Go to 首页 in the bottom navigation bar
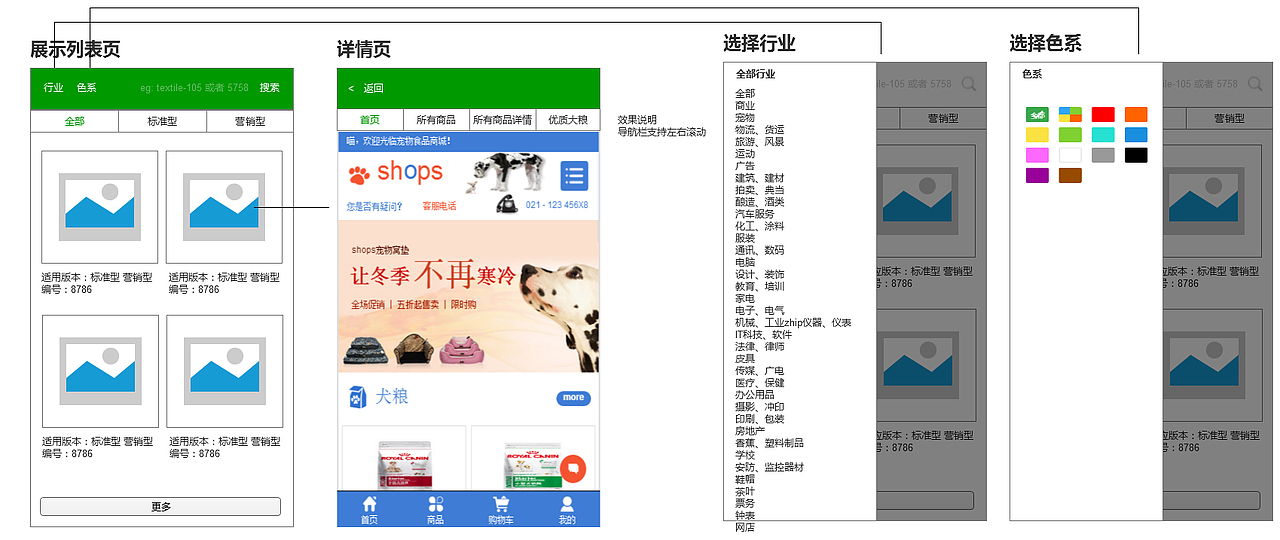The width and height of the screenshot is (1280, 540). pyautogui.click(x=369, y=510)
